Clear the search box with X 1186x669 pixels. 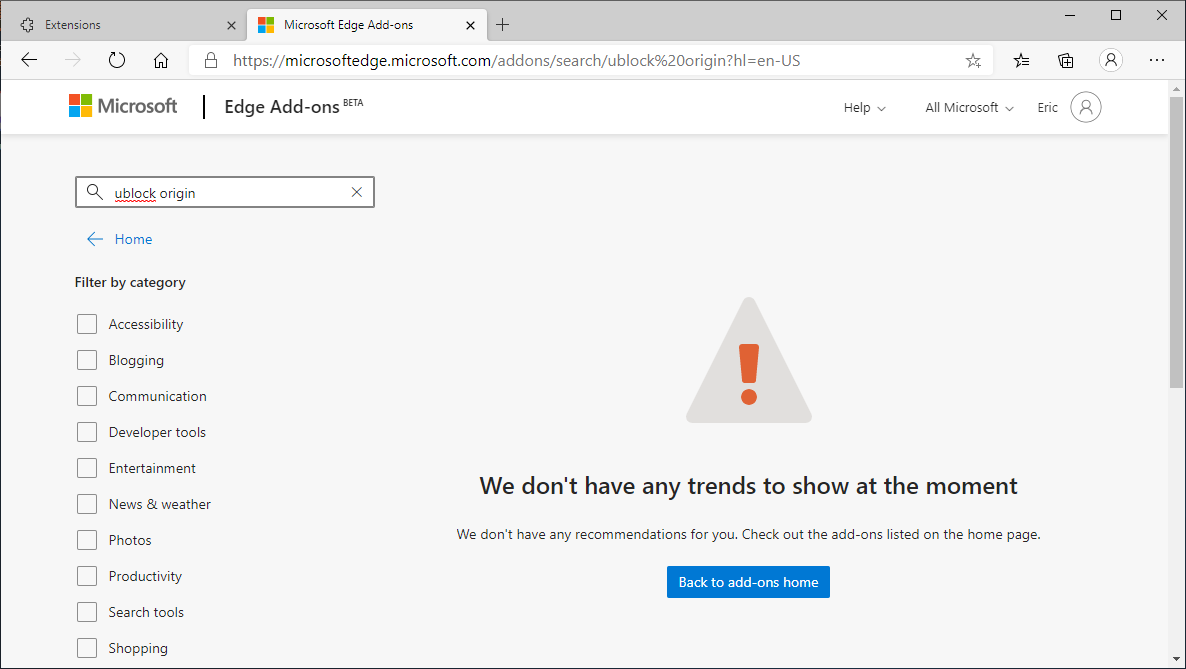[x=357, y=192]
